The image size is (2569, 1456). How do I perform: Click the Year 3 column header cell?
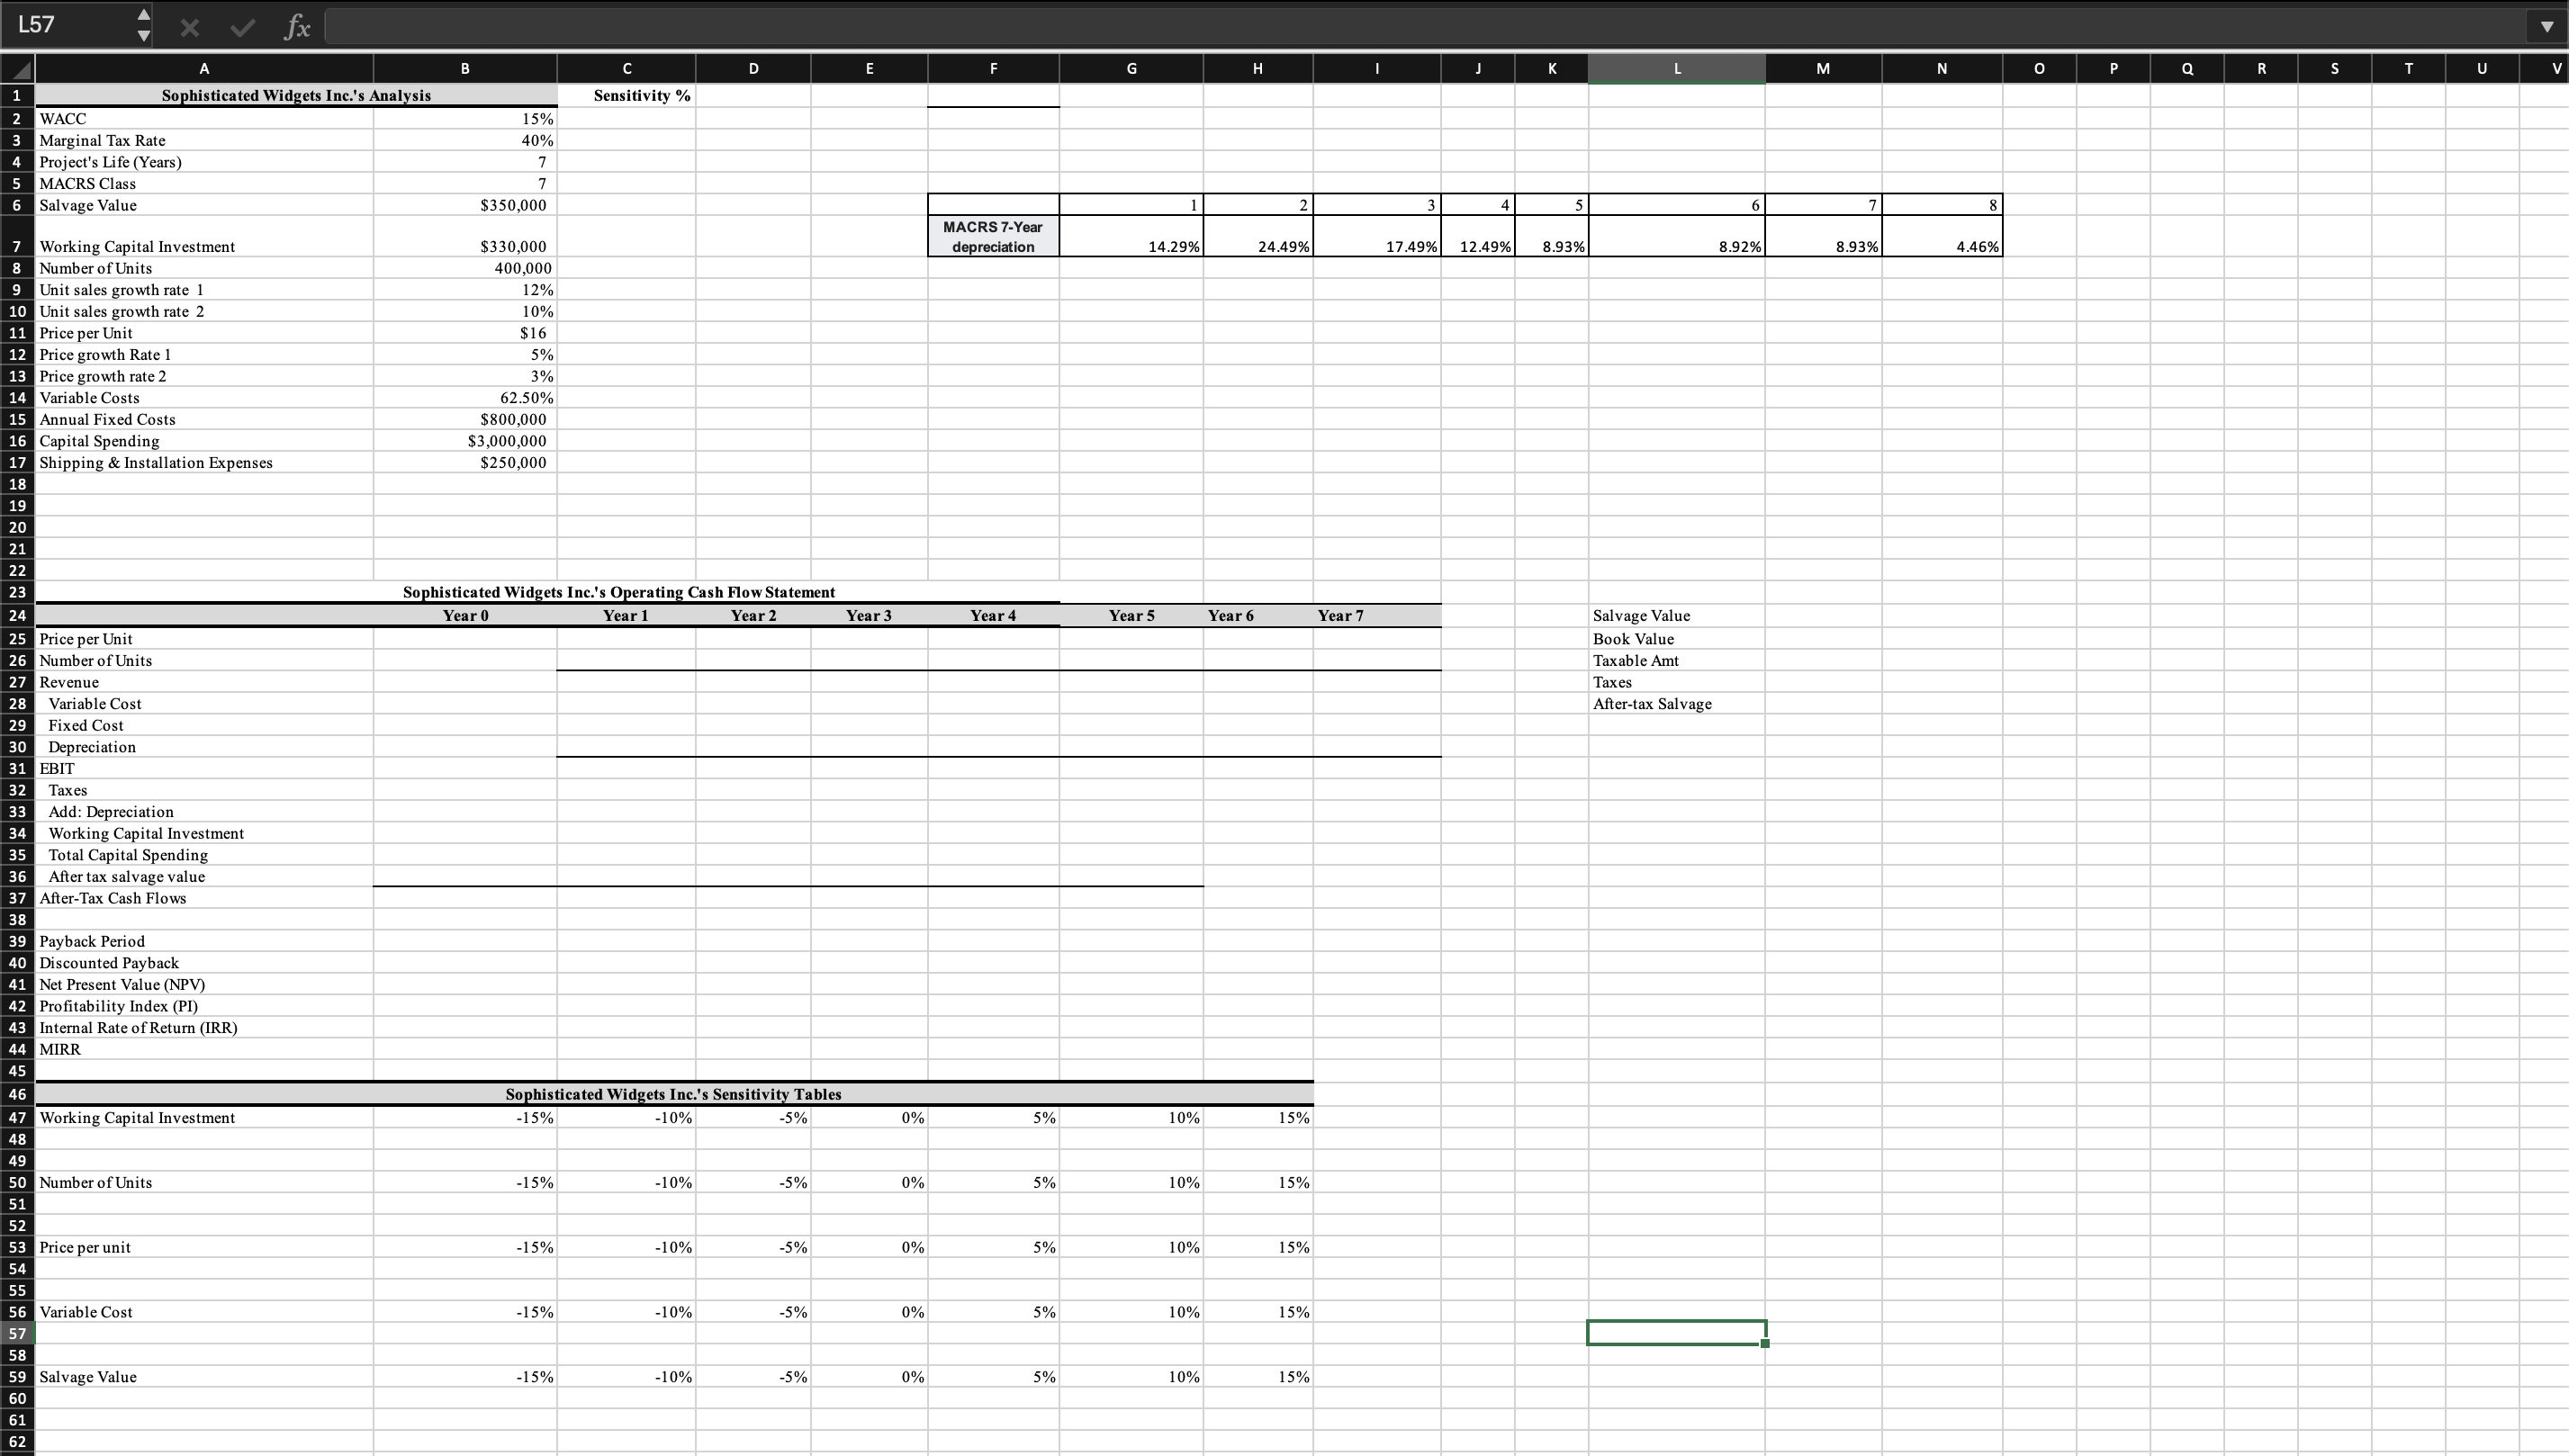point(869,615)
